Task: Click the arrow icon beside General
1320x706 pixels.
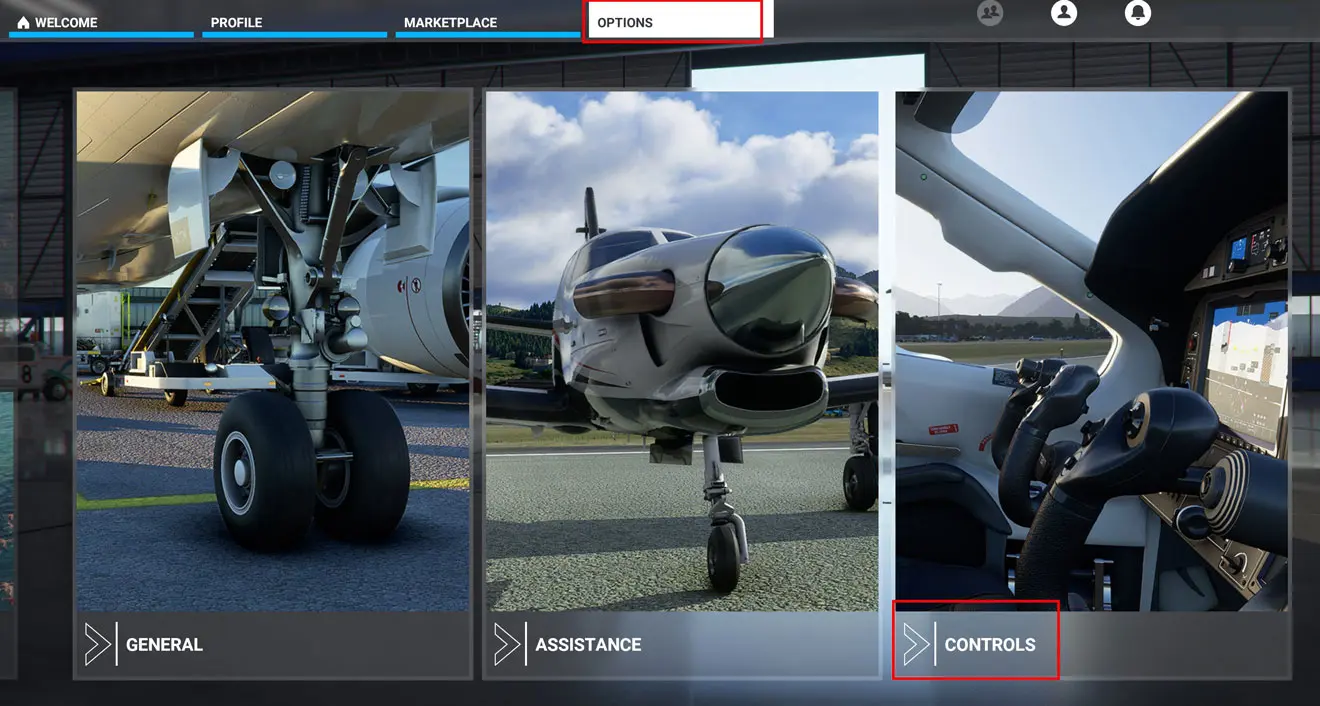Action: coord(98,644)
